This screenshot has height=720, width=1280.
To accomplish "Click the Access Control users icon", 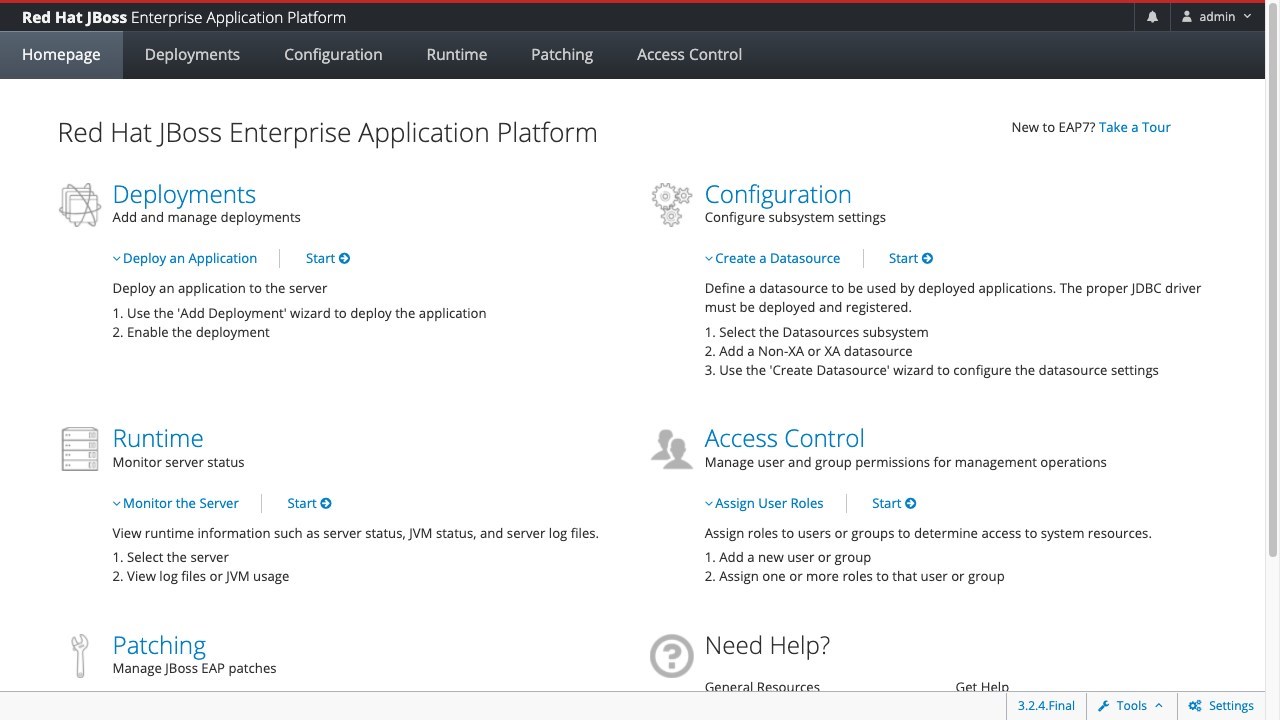I will pyautogui.click(x=671, y=449).
